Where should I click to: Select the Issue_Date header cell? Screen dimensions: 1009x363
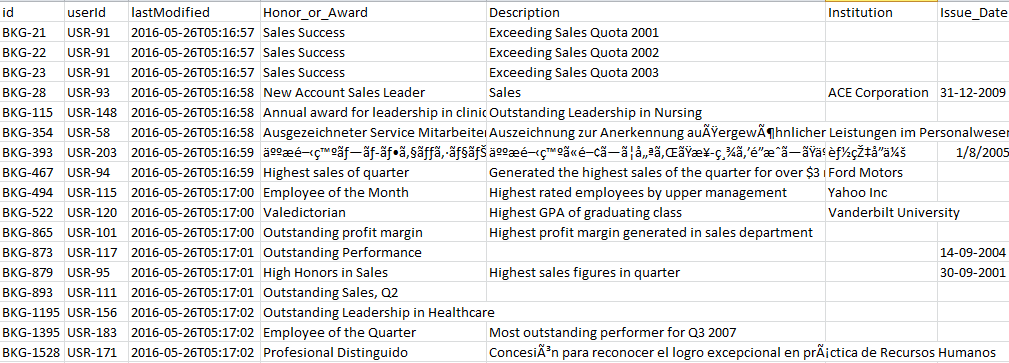coord(973,12)
